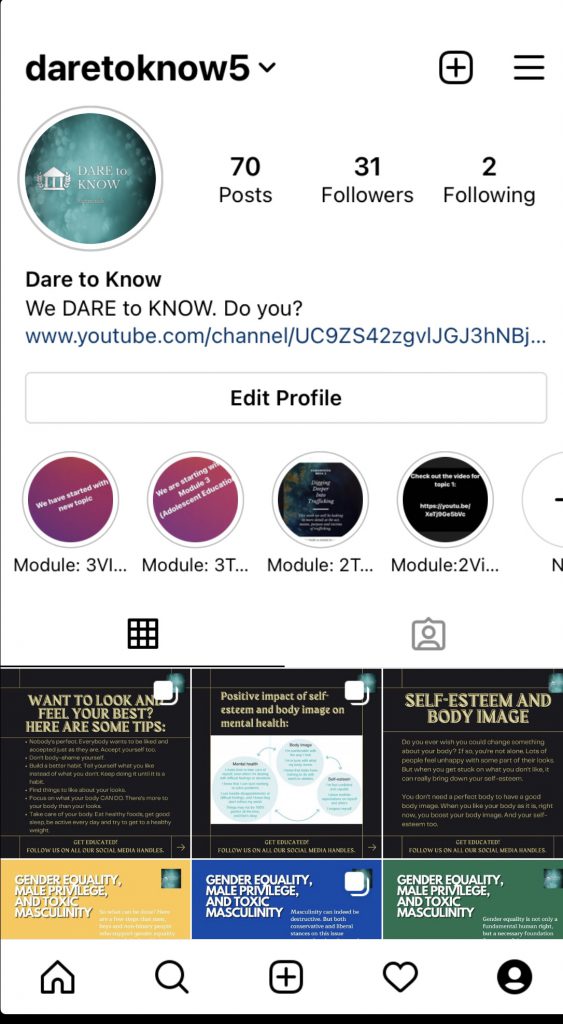Switch to the tagged photos tab icon
Image resolution: width=563 pixels, height=1024 pixels.
[x=428, y=634]
